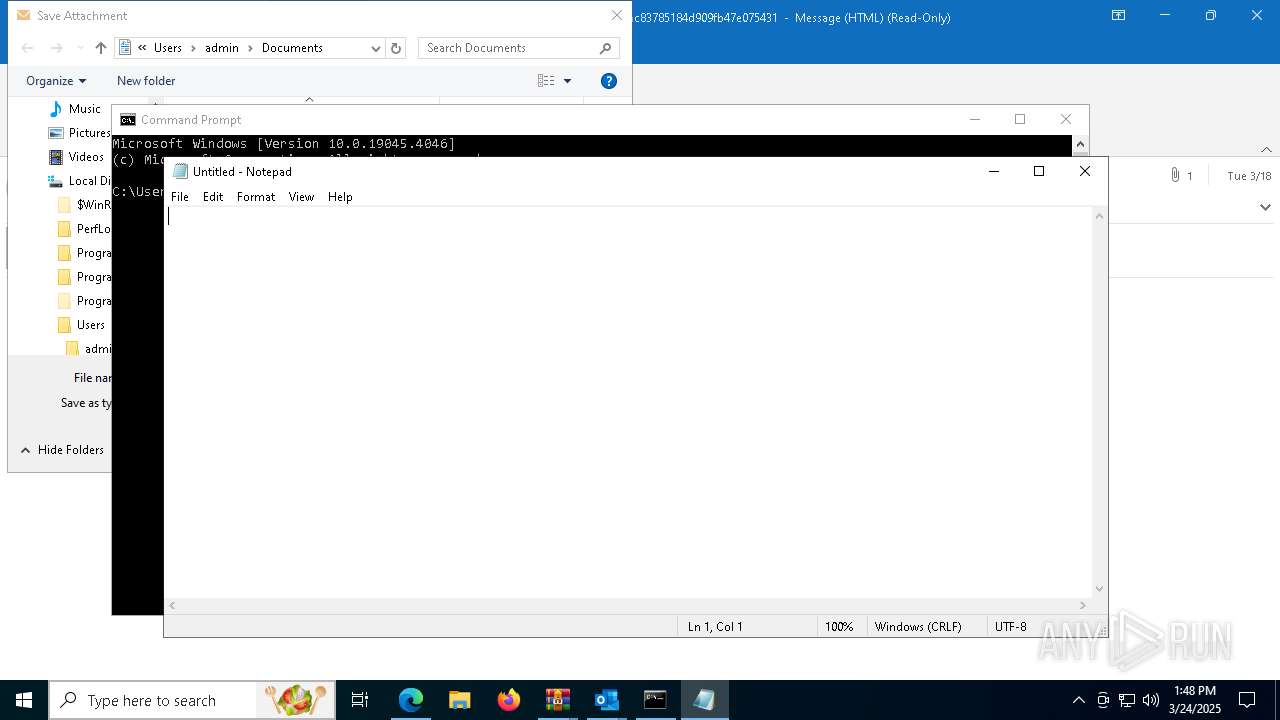This screenshot has height=720, width=1280.
Task: Click Documents in the address breadcrumb
Action: click(x=292, y=48)
